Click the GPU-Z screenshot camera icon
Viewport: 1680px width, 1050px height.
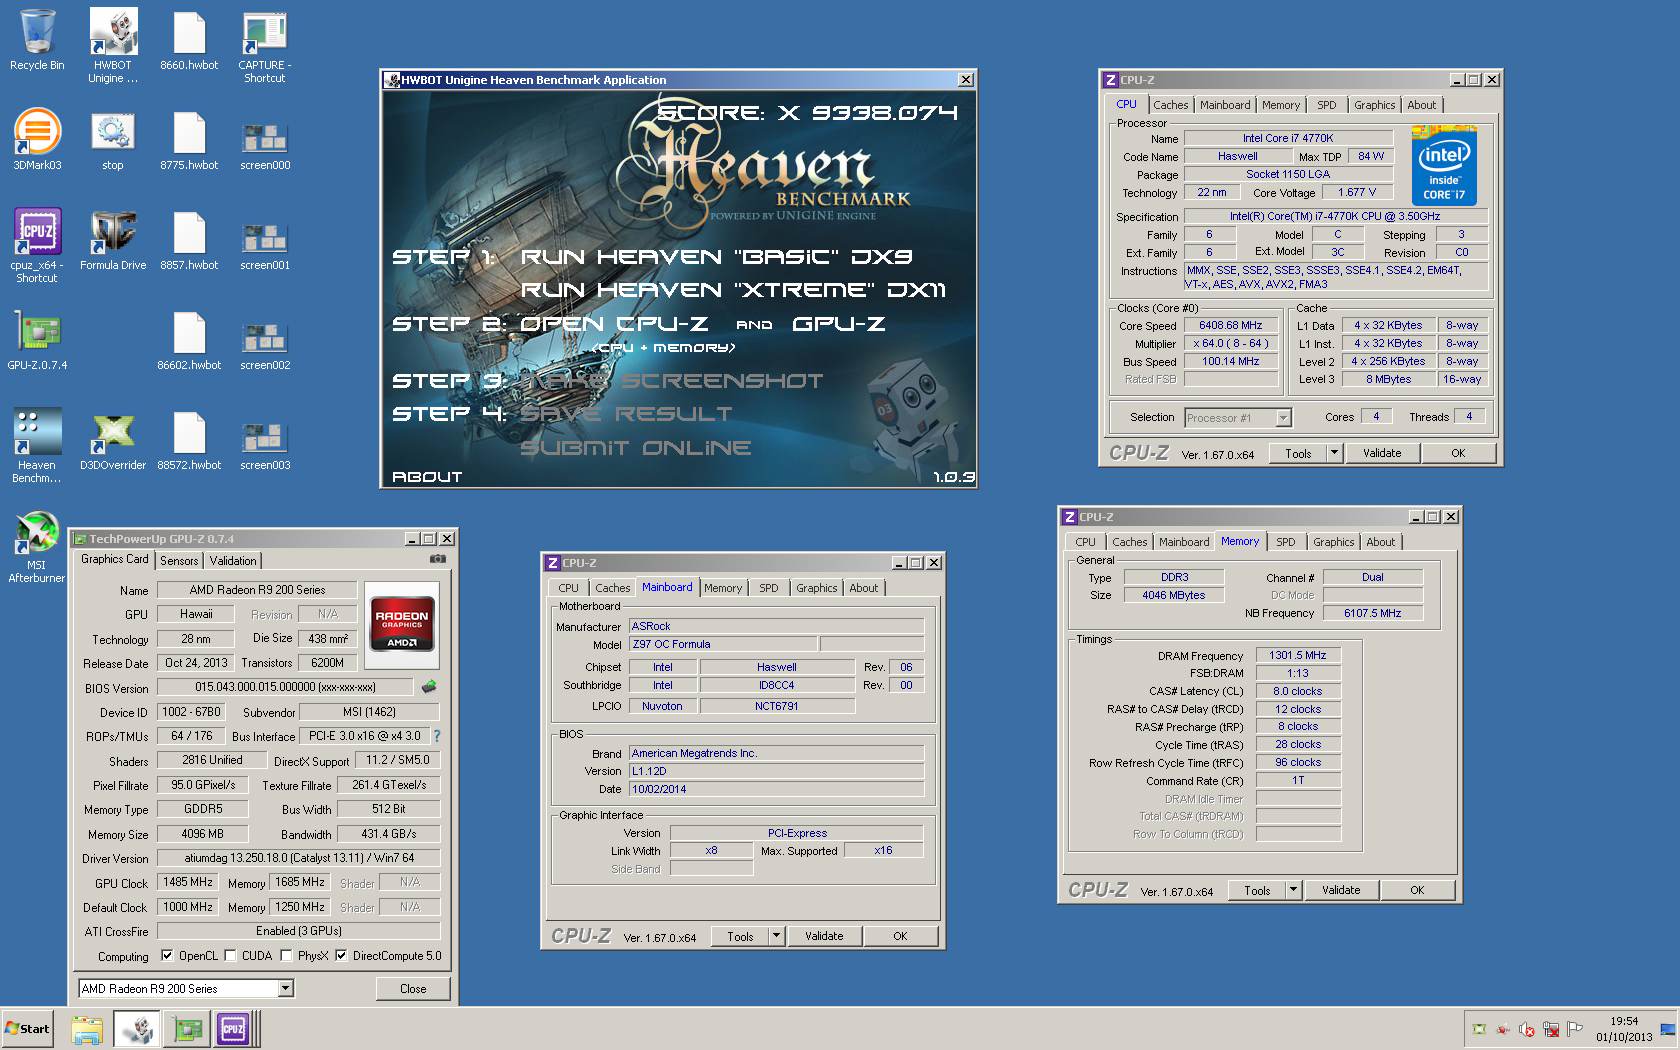tap(437, 560)
